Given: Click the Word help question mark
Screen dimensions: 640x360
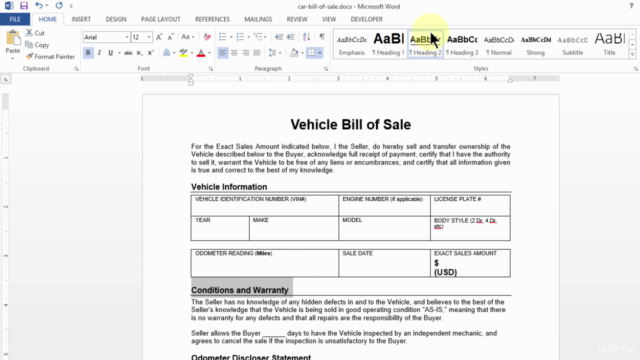Looking at the screenshot, I should pyautogui.click(x=631, y=6).
